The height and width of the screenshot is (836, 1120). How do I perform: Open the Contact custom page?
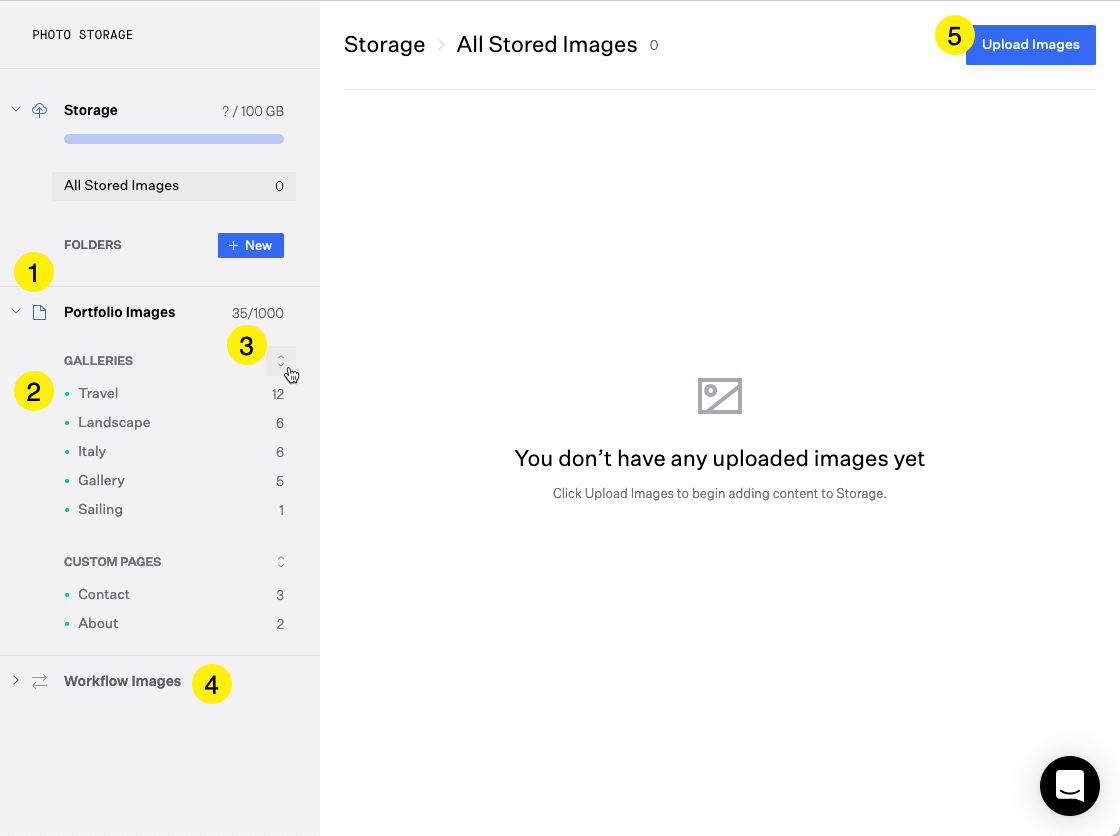[x=104, y=595]
